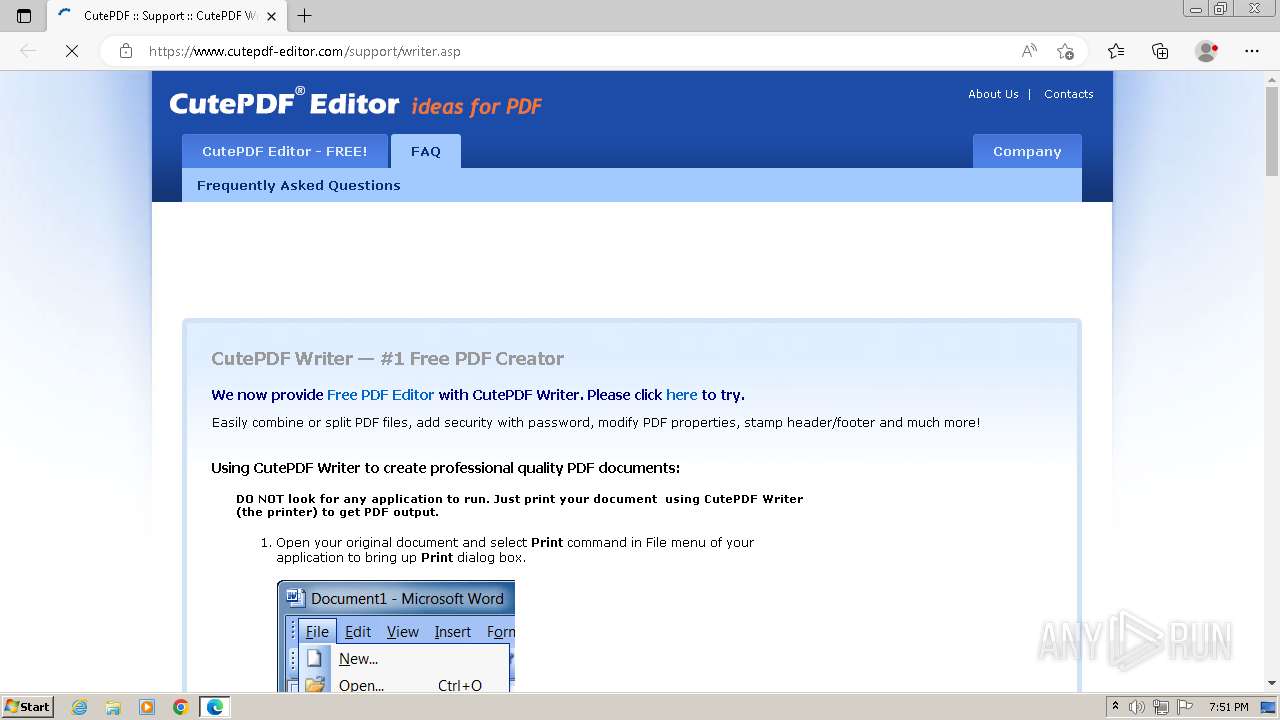Viewport: 1280px width, 720px height.
Task: Select the FAQ tab
Action: 426,151
